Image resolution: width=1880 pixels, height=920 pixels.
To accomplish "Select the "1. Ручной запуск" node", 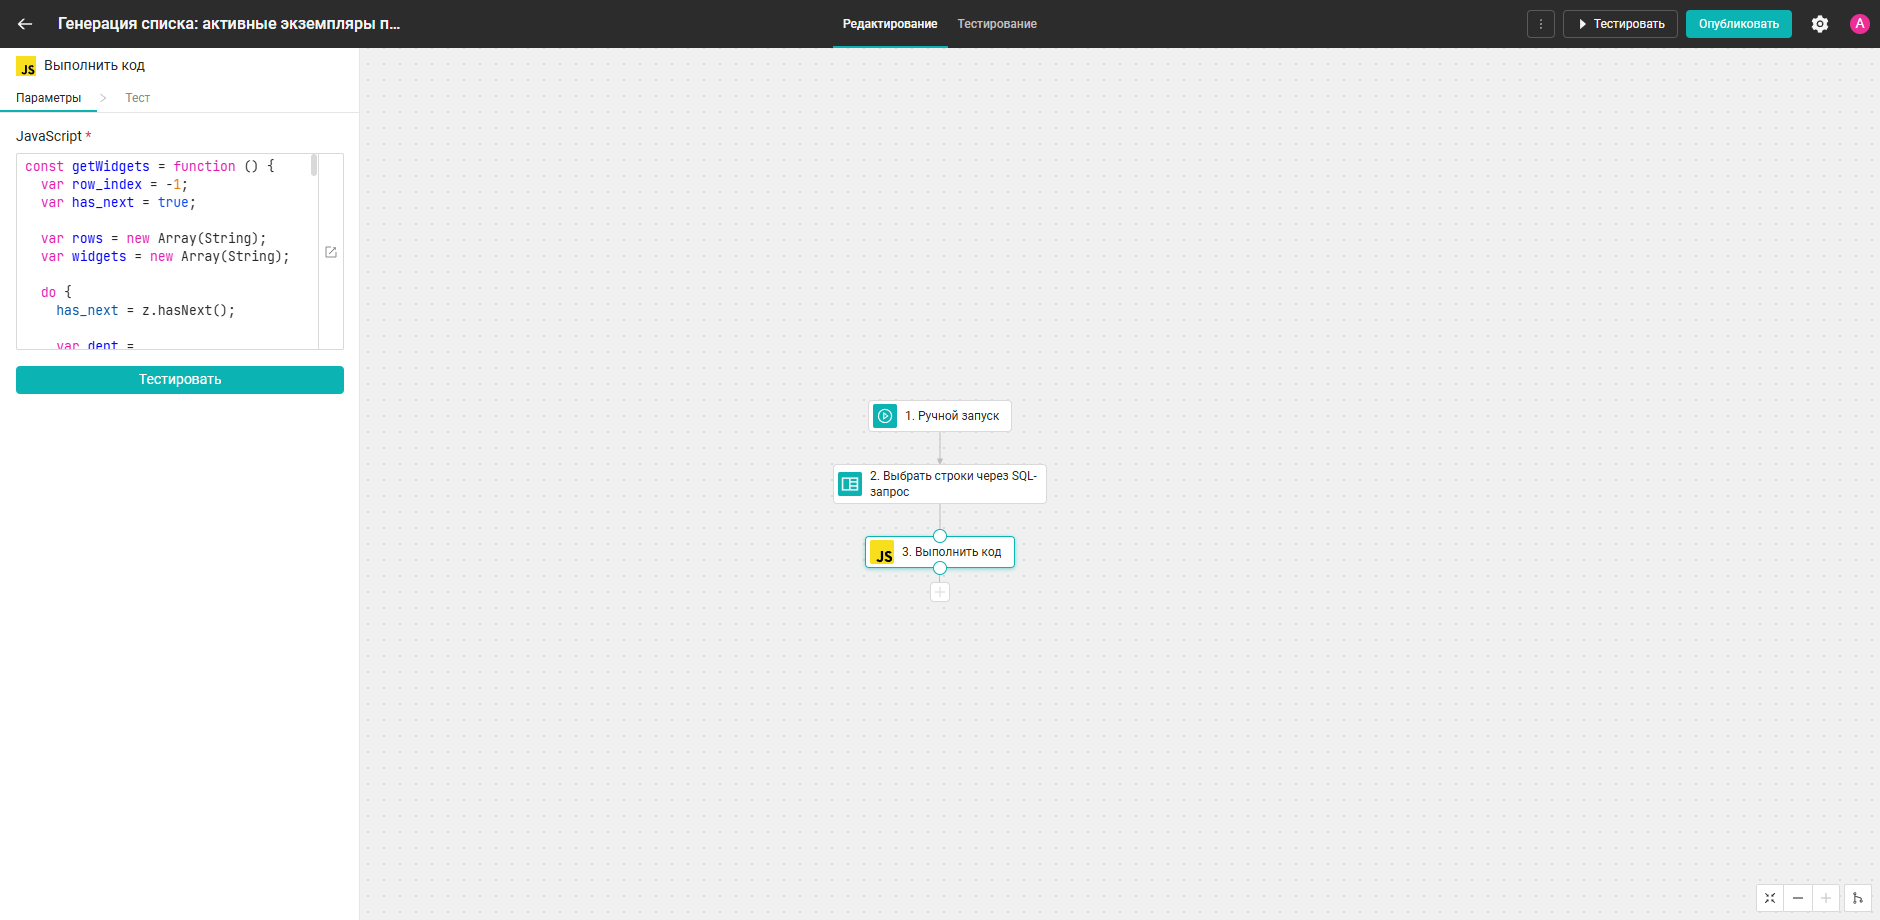I will [940, 416].
